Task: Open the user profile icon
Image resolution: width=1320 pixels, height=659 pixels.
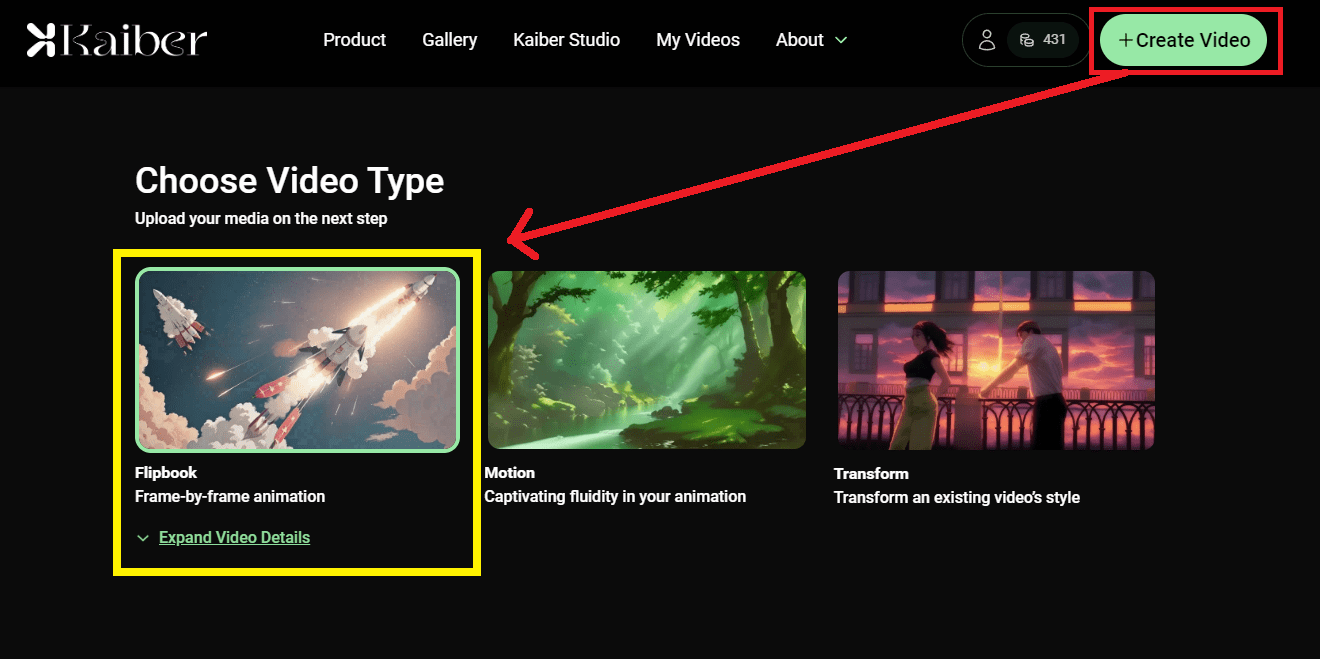Action: 986,40
